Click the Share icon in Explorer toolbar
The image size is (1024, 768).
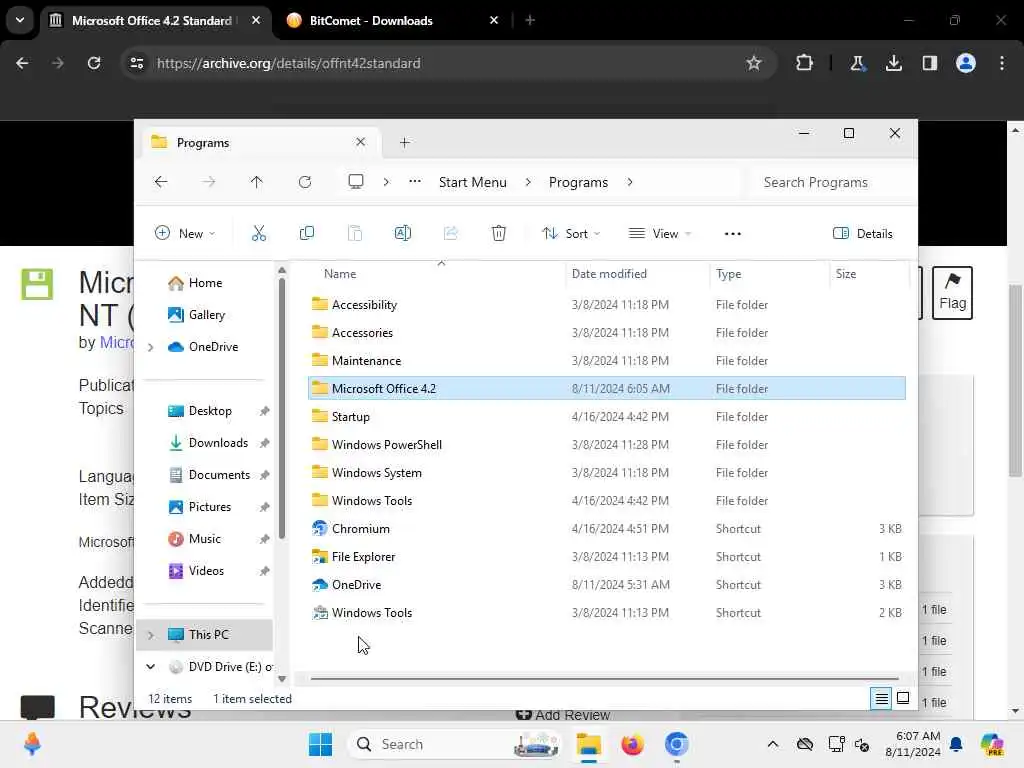click(x=451, y=233)
